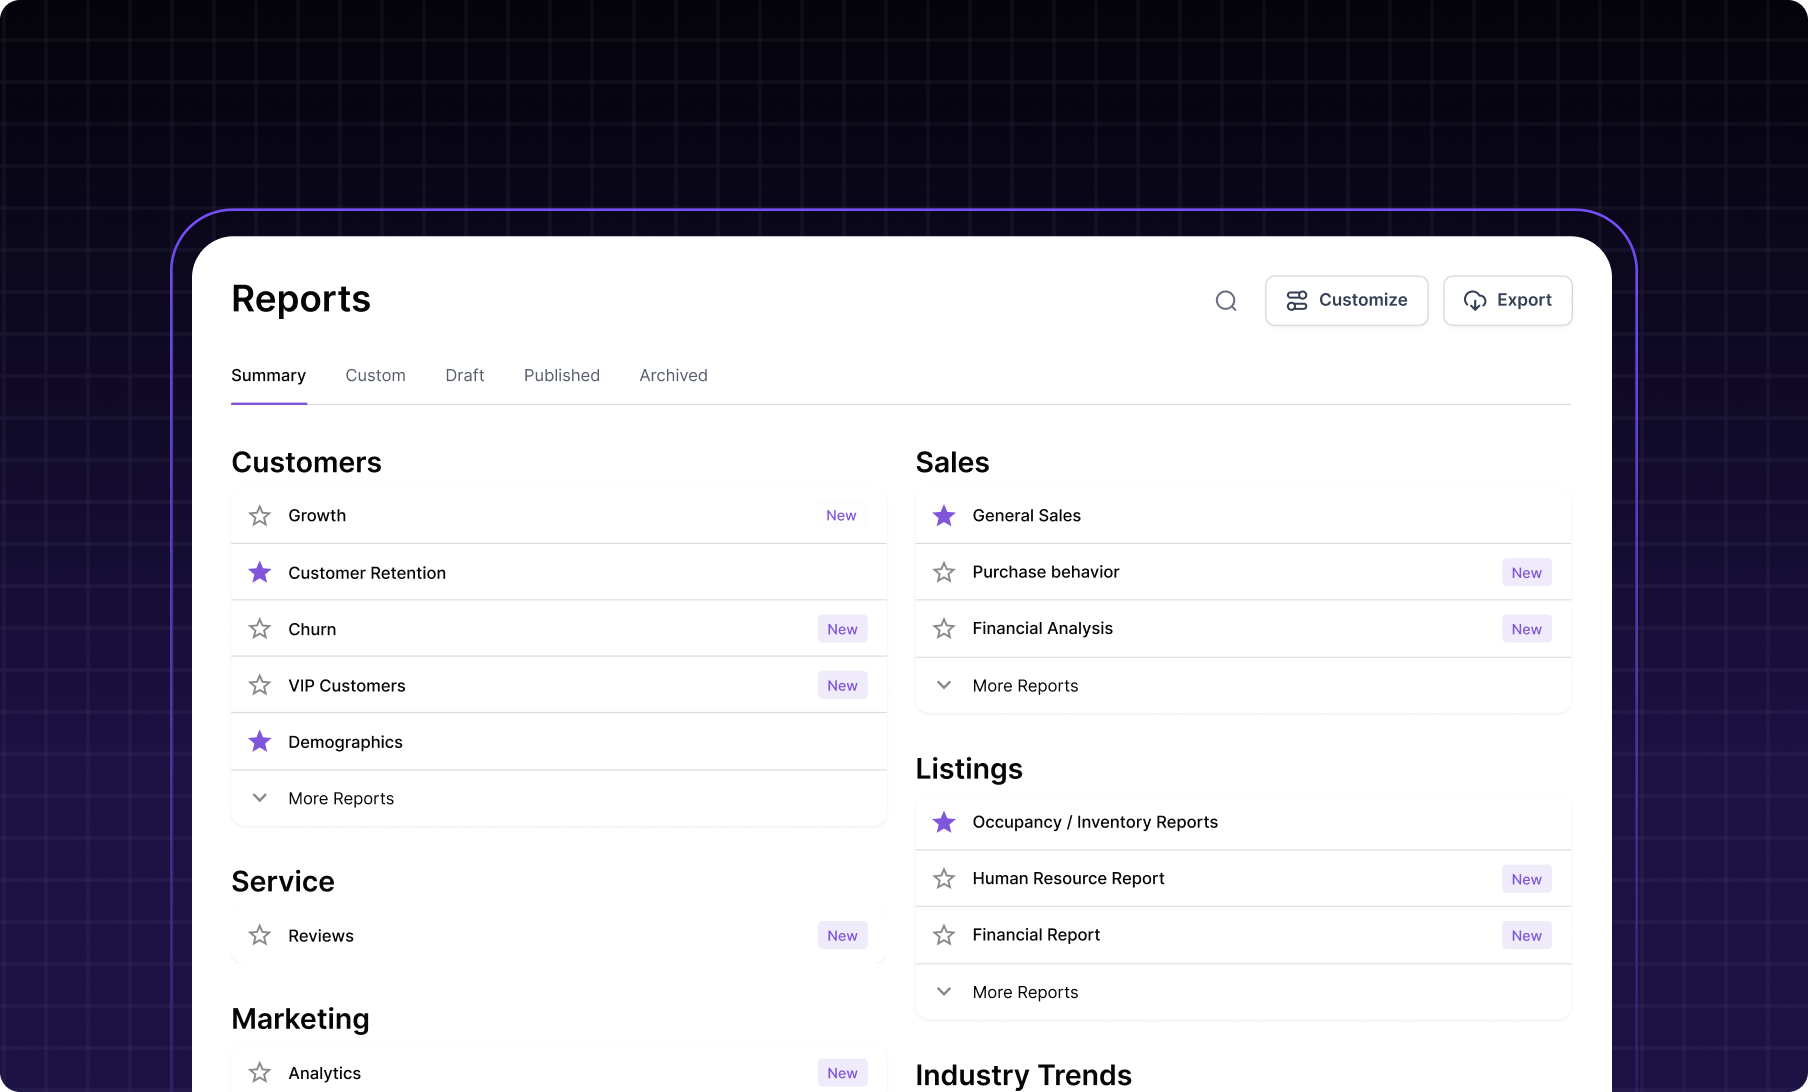1808x1092 pixels.
Task: Click the Export button
Action: coord(1507,301)
